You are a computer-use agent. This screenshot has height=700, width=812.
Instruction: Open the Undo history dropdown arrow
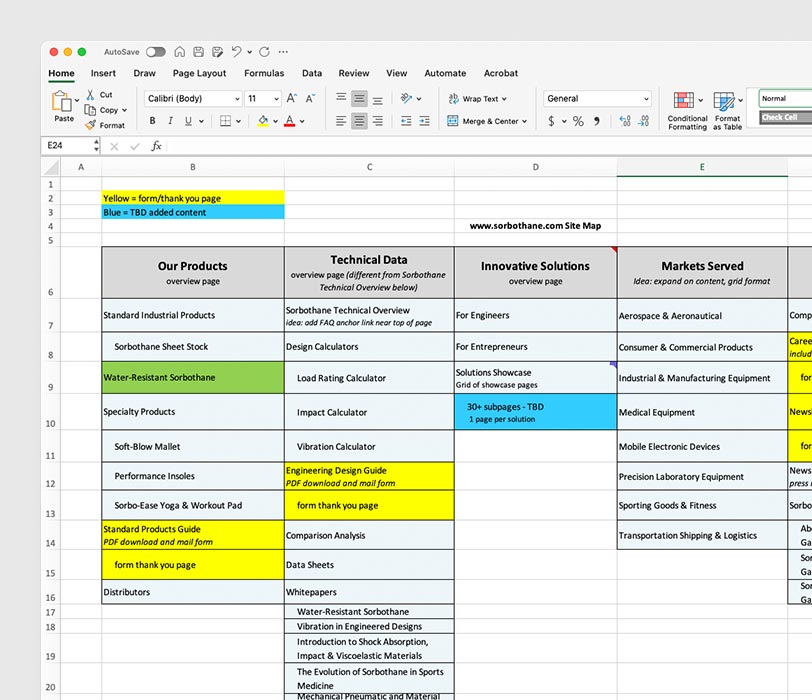tap(250, 52)
